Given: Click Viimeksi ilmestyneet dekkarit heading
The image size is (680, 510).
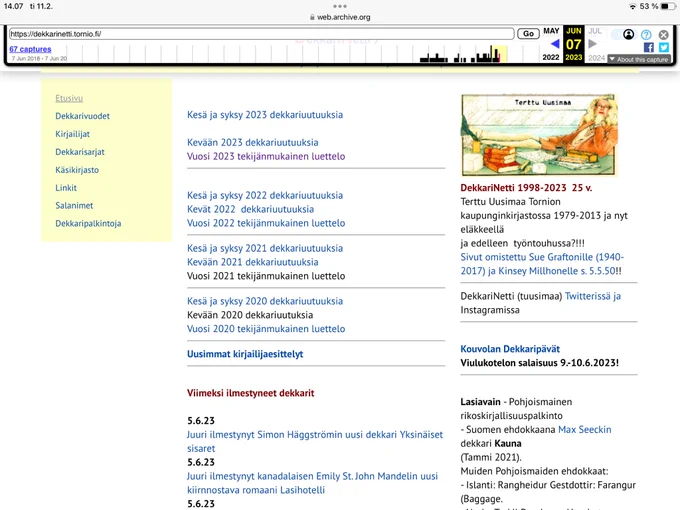Looking at the screenshot, I should [x=250, y=393].
